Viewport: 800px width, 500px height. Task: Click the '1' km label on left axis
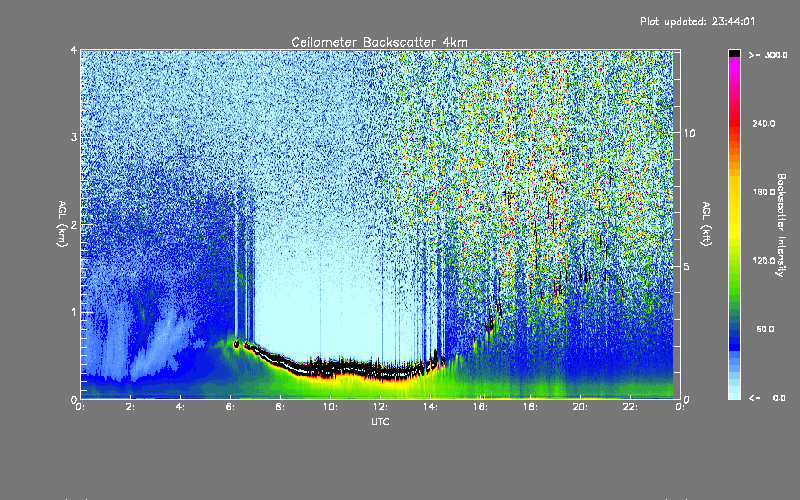pos(74,312)
